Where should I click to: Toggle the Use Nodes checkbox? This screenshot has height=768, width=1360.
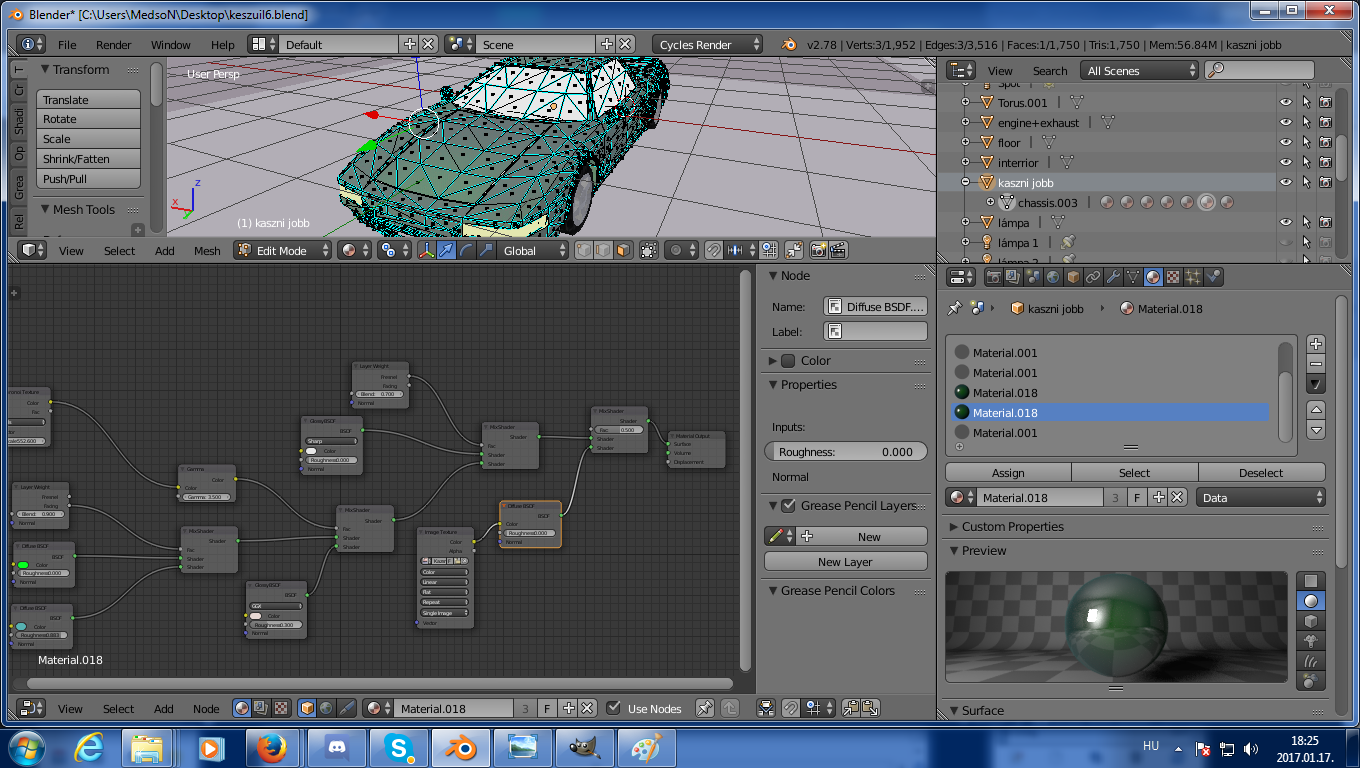pyautogui.click(x=614, y=708)
